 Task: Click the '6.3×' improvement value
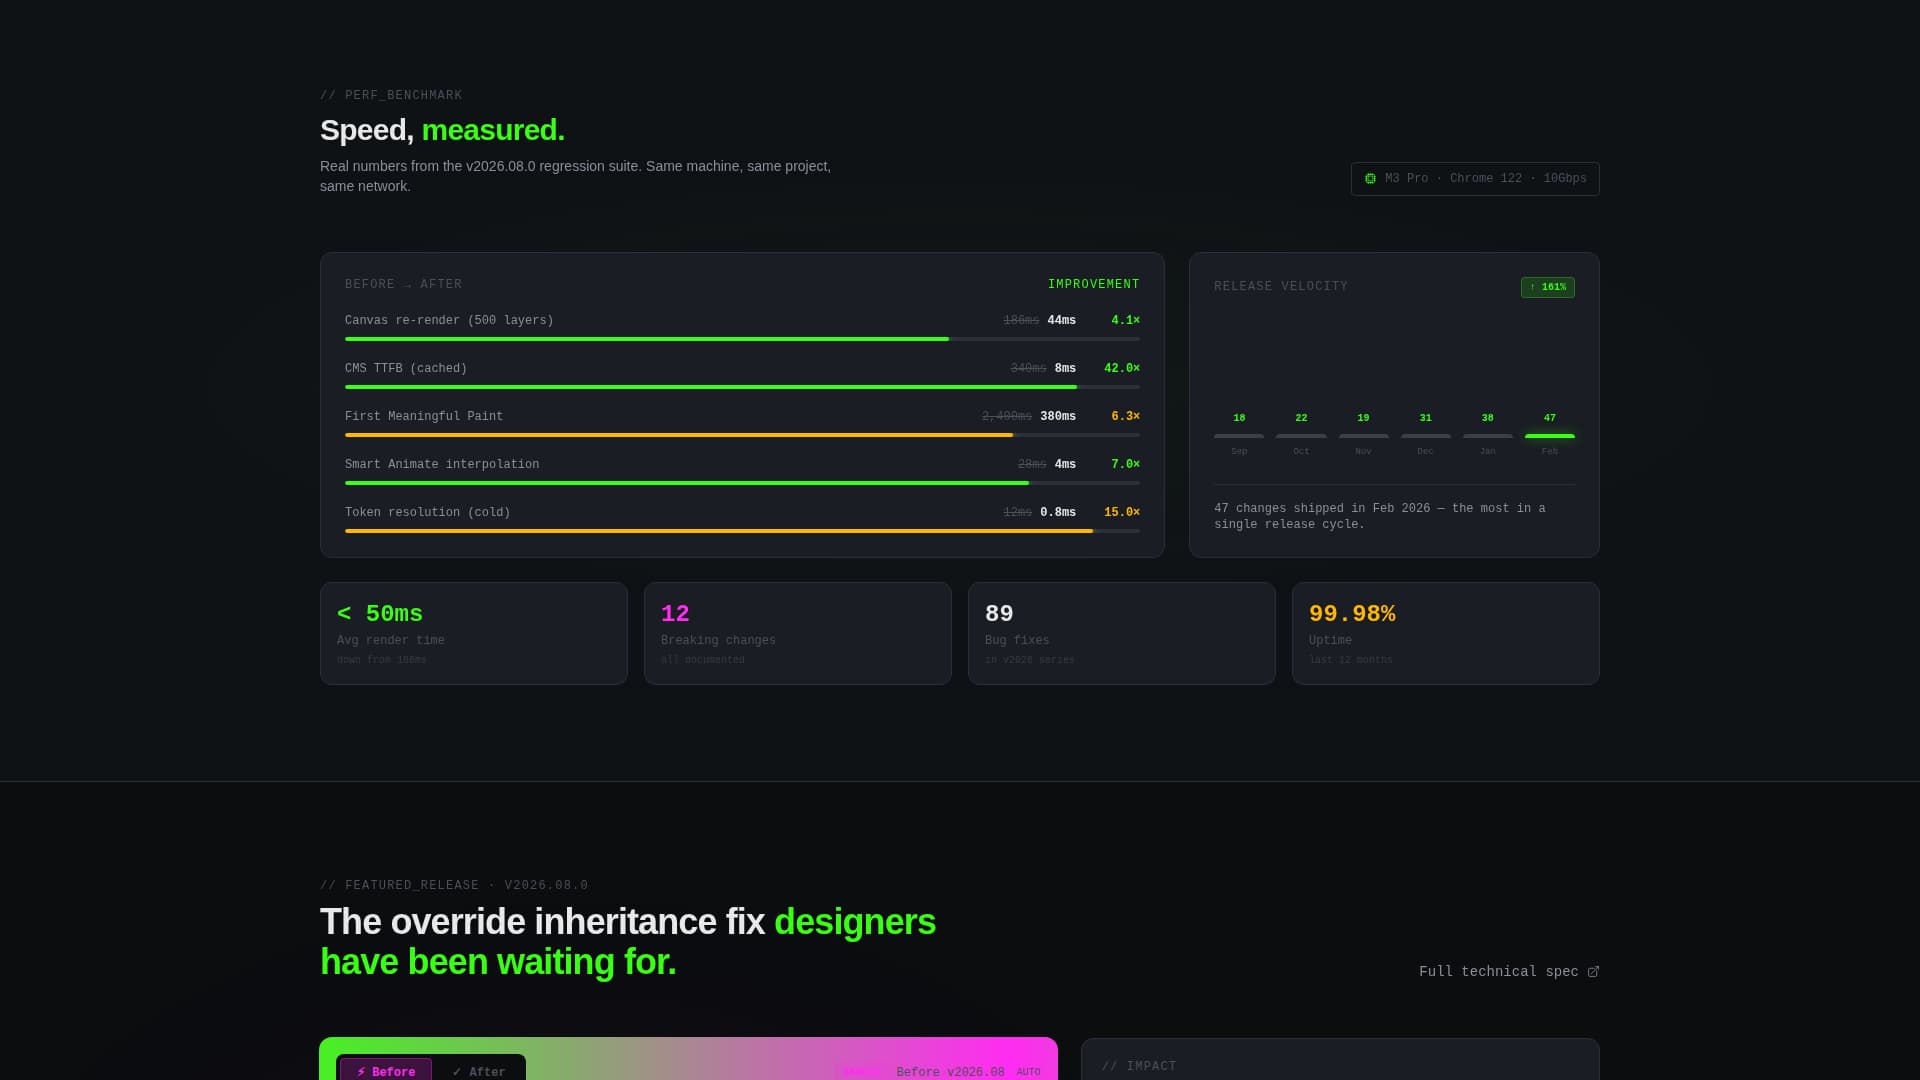[1125, 417]
